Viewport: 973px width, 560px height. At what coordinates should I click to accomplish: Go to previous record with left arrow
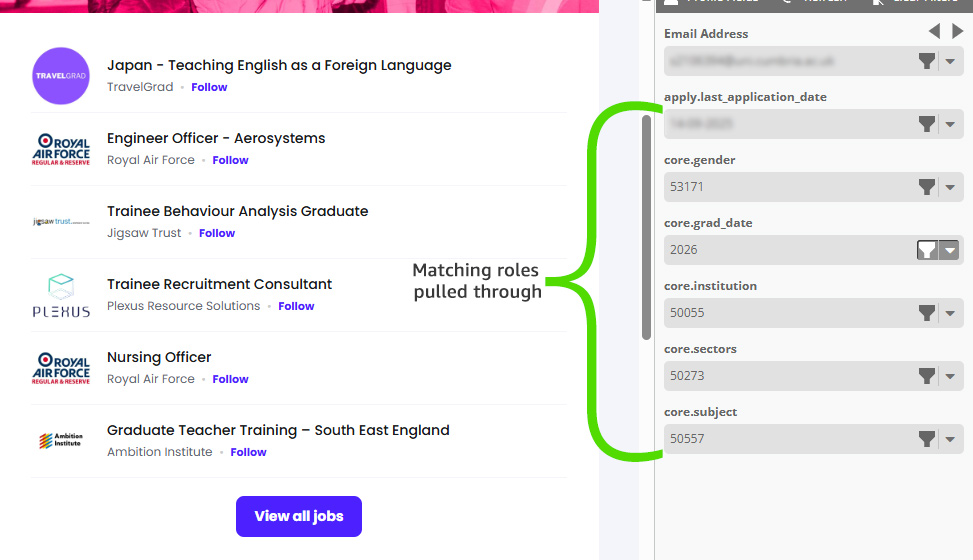(x=934, y=32)
